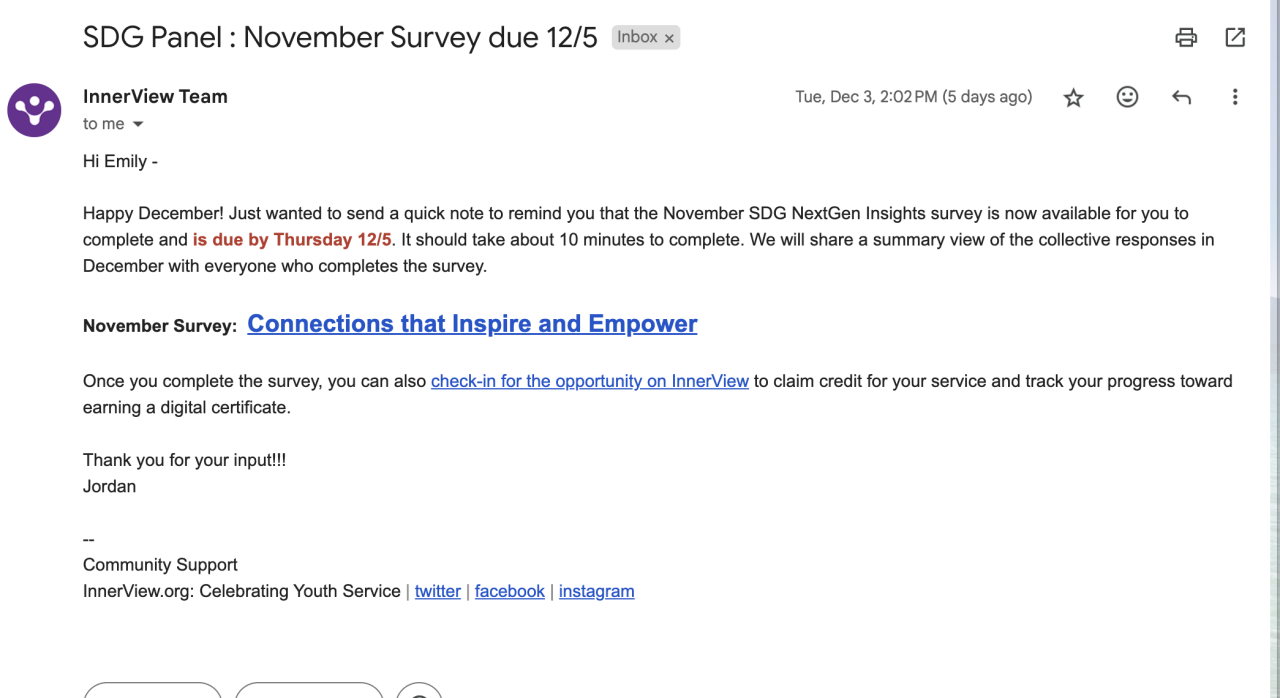The height and width of the screenshot is (698, 1280).
Task: Star the InnerView Team message
Action: [x=1073, y=97]
